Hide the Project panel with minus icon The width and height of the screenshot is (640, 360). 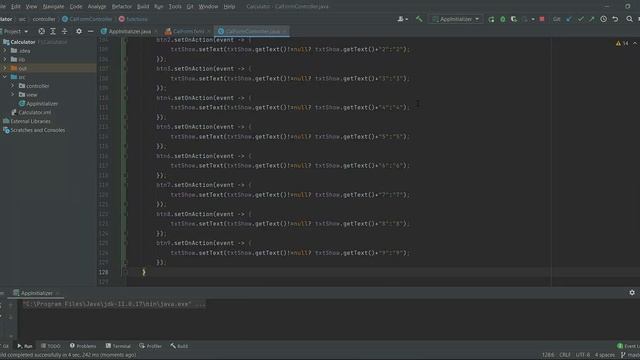click(x=91, y=31)
